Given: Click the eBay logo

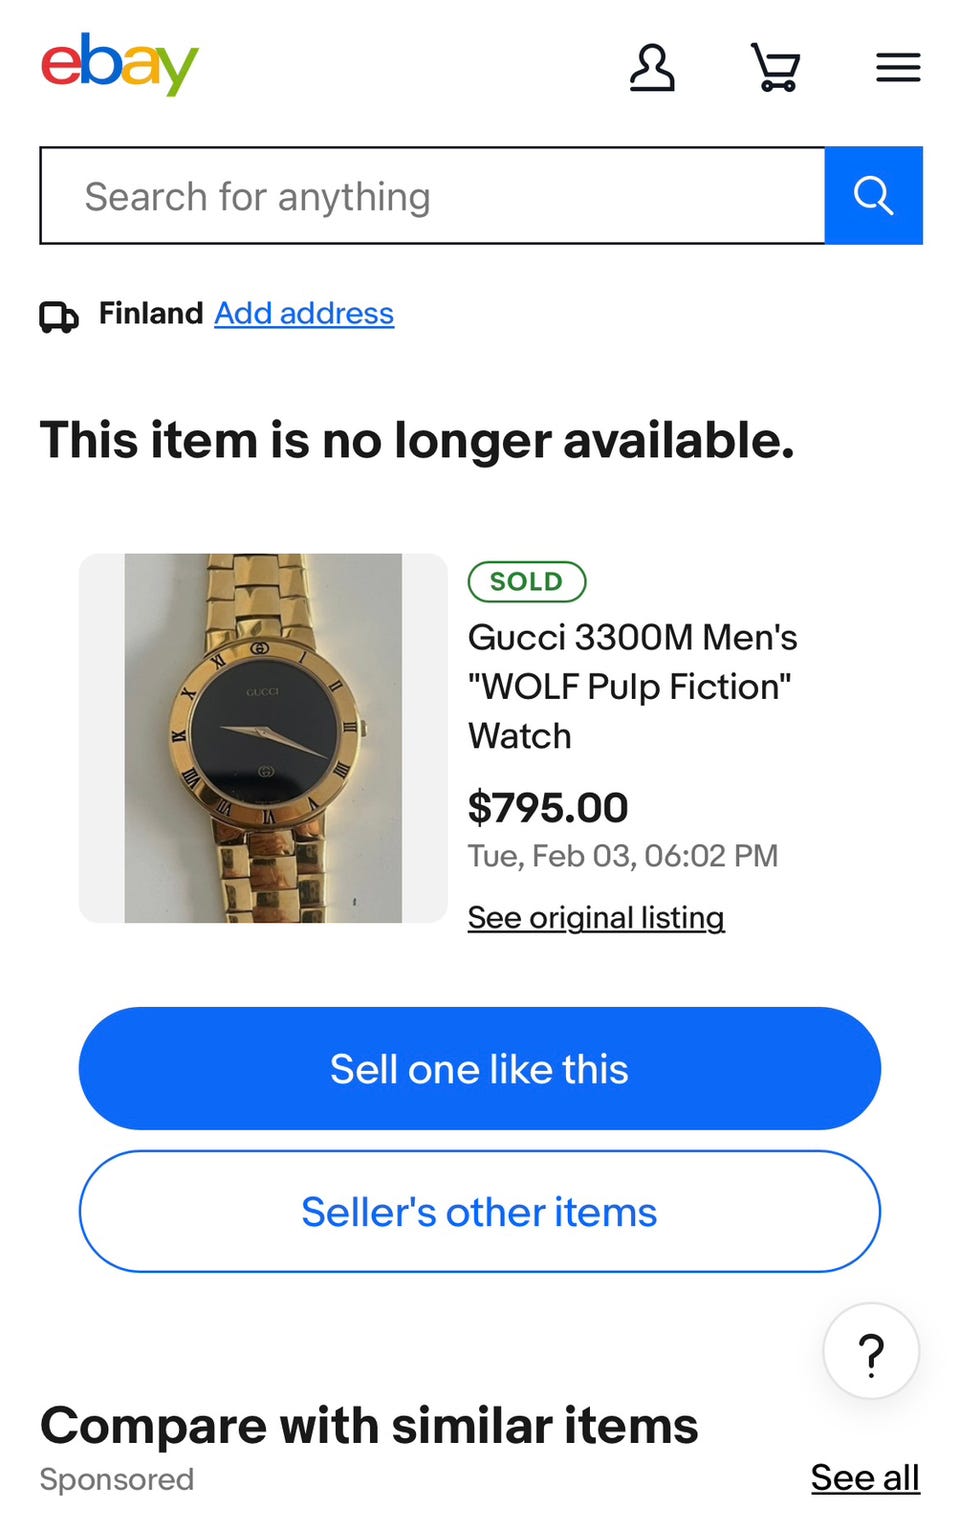Looking at the screenshot, I should tap(120, 64).
